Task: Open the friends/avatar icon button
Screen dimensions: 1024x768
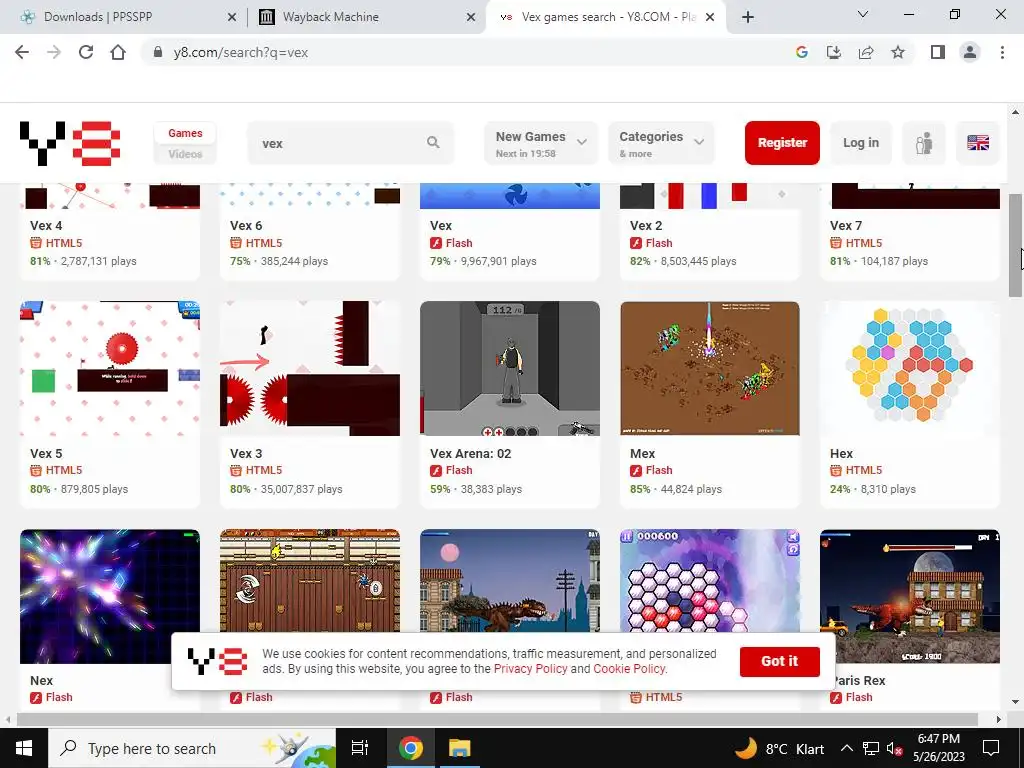Action: pos(923,142)
